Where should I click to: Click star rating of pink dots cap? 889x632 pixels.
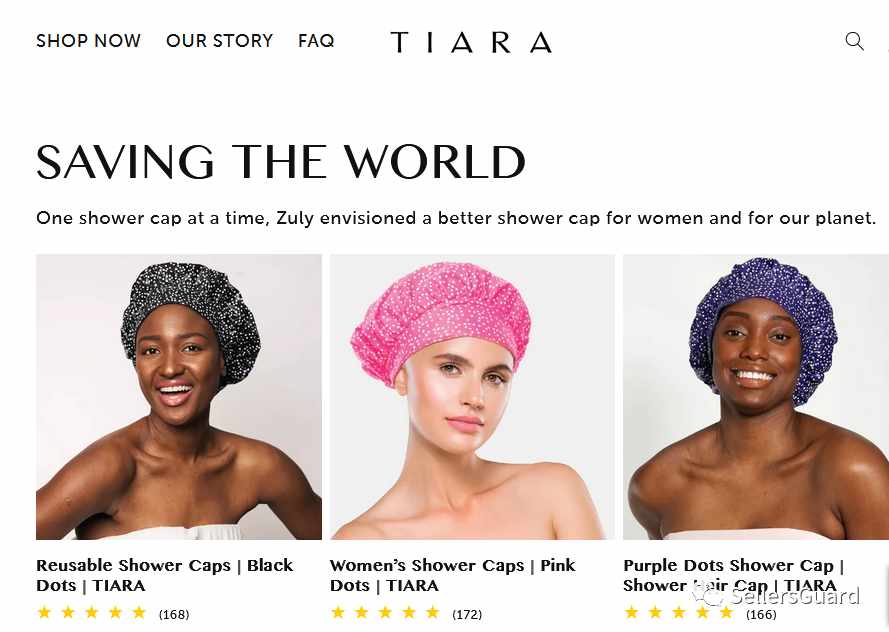pyautogui.click(x=385, y=613)
